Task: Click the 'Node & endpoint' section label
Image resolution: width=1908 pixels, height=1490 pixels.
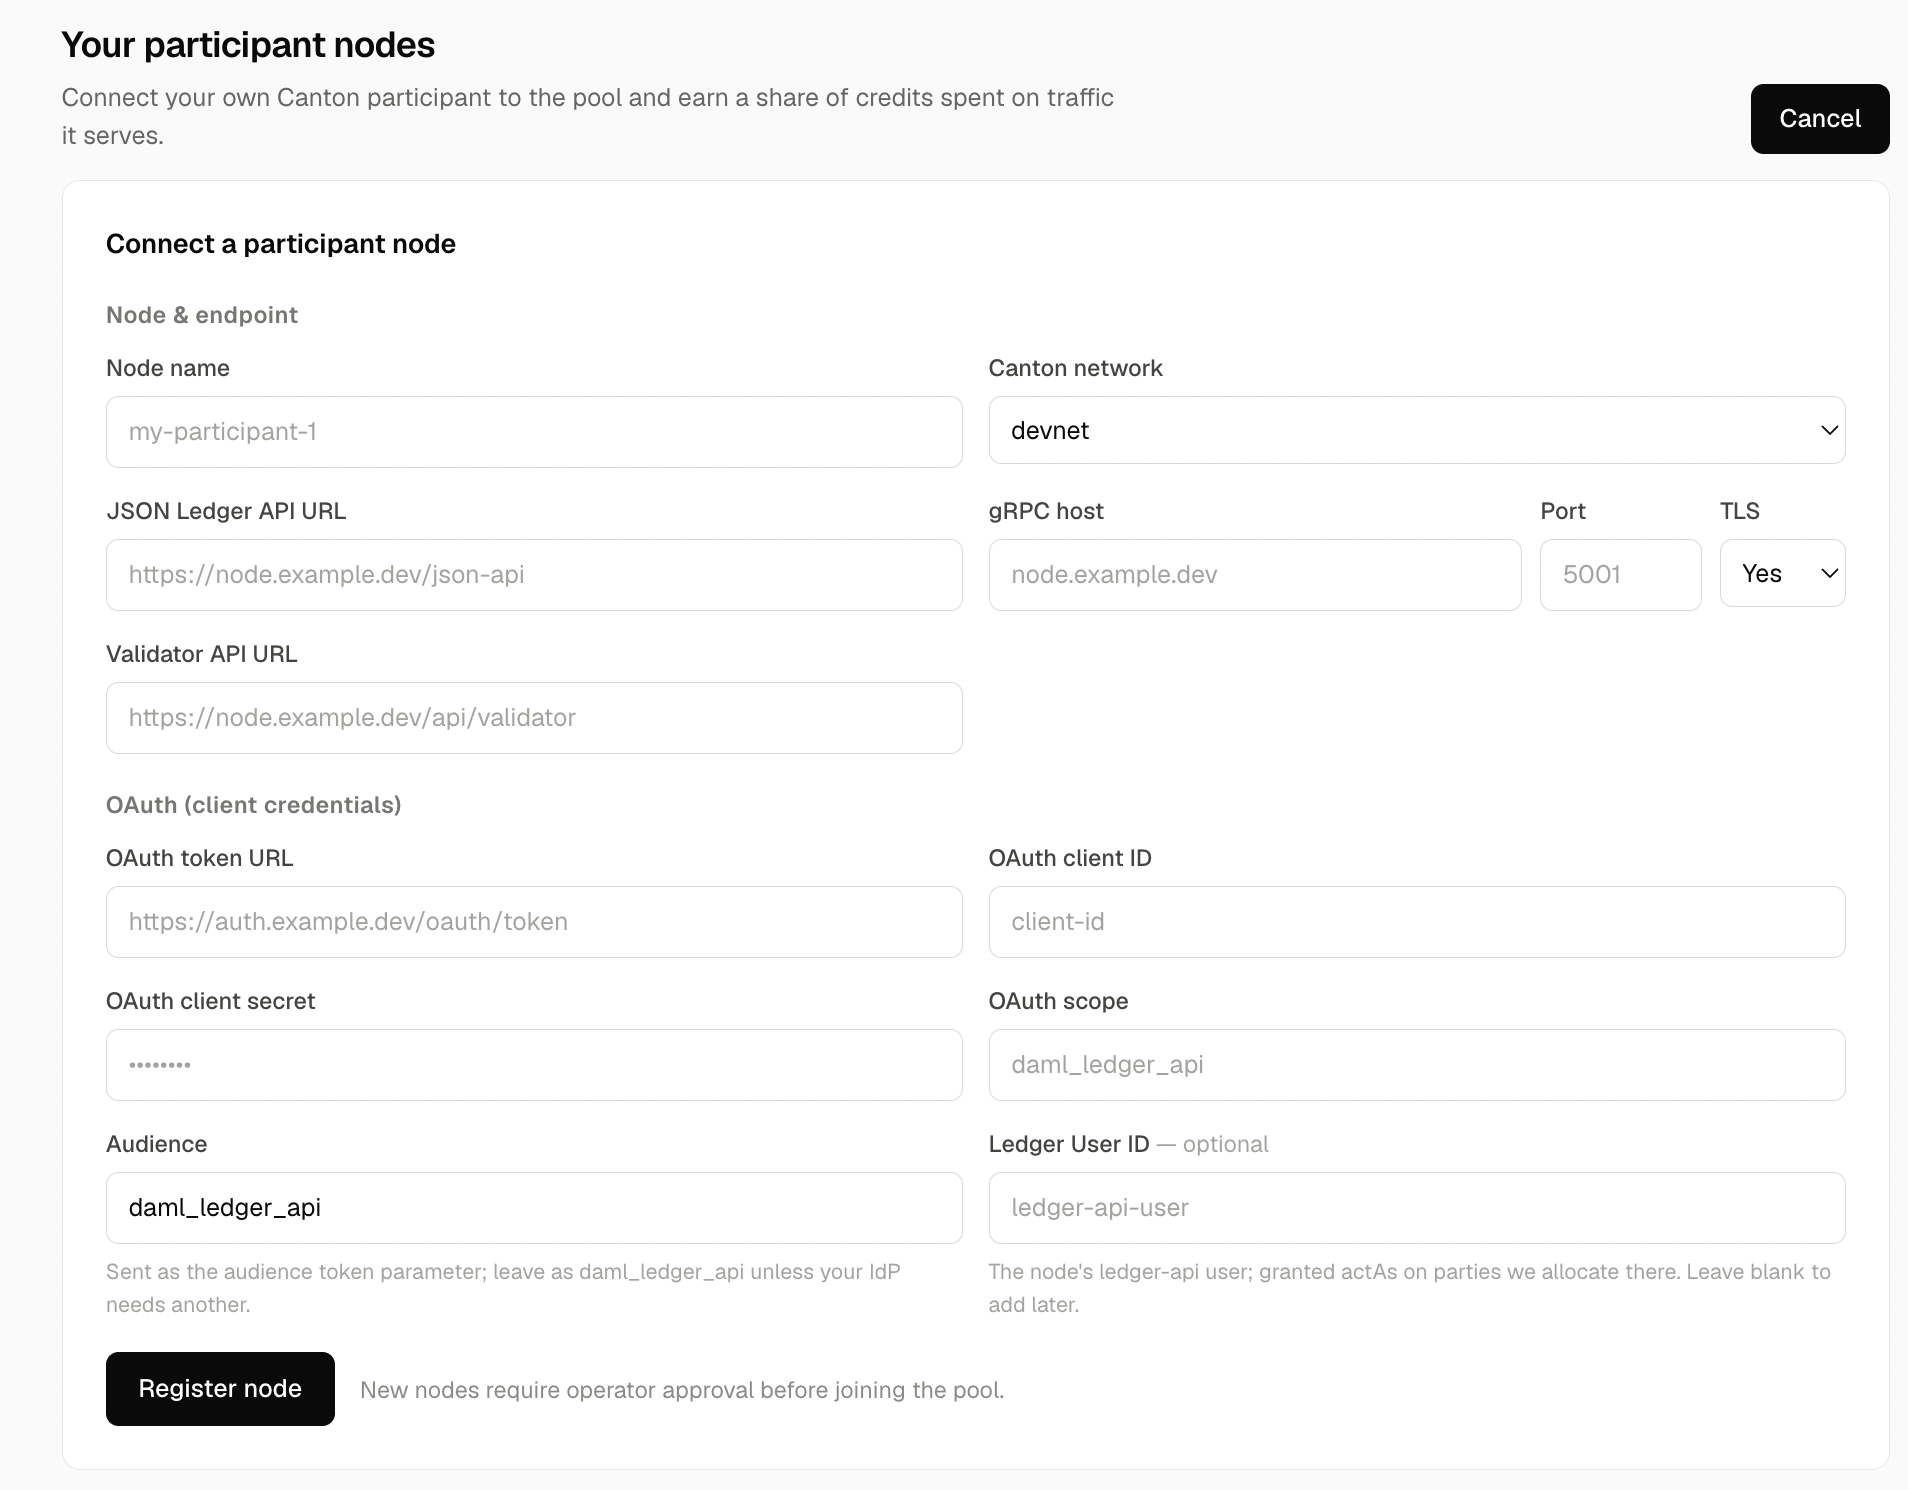Action: pyautogui.click(x=202, y=315)
